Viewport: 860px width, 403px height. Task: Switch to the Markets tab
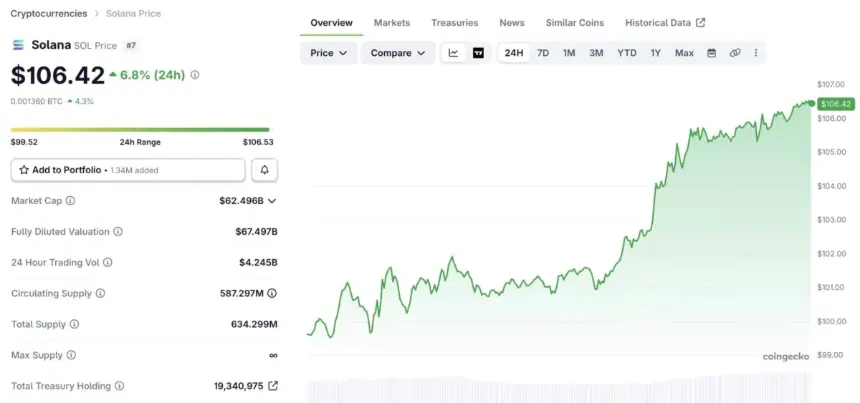pos(392,23)
